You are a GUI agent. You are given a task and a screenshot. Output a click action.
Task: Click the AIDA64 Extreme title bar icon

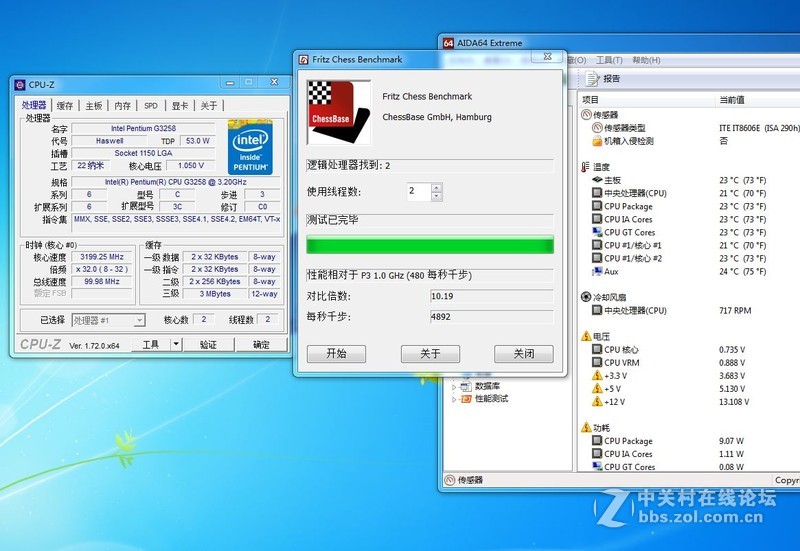pyautogui.click(x=448, y=43)
